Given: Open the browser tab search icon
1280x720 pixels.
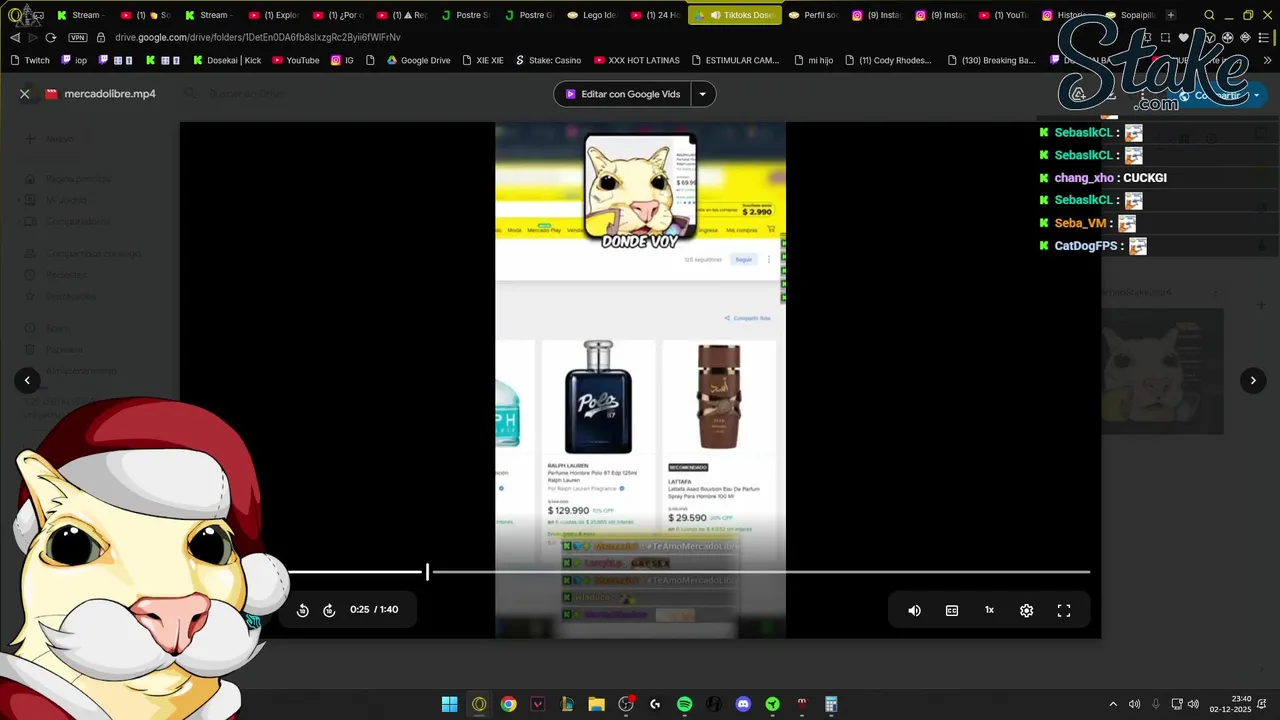Looking at the screenshot, I should [1209, 15].
